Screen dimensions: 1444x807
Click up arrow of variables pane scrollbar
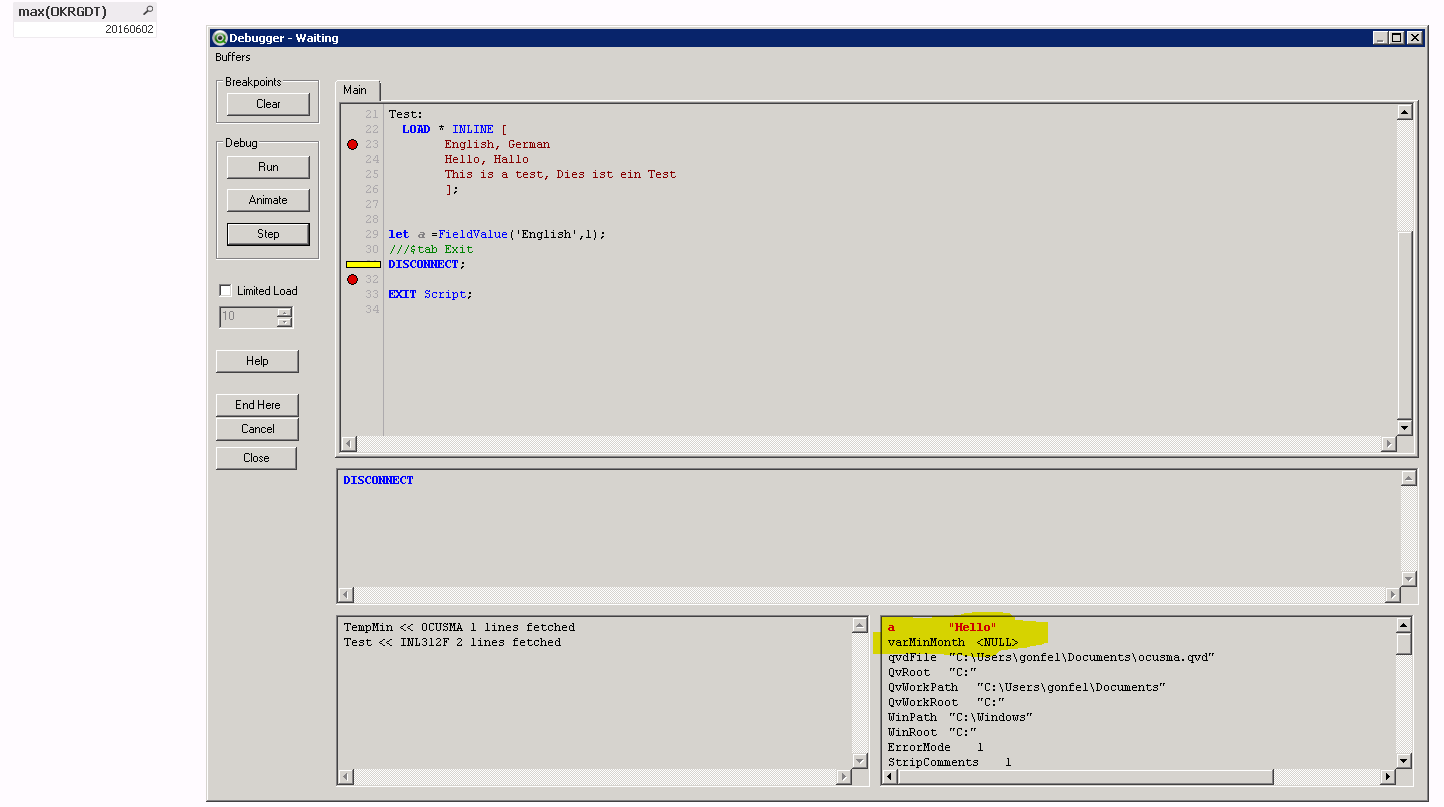coord(1404,625)
